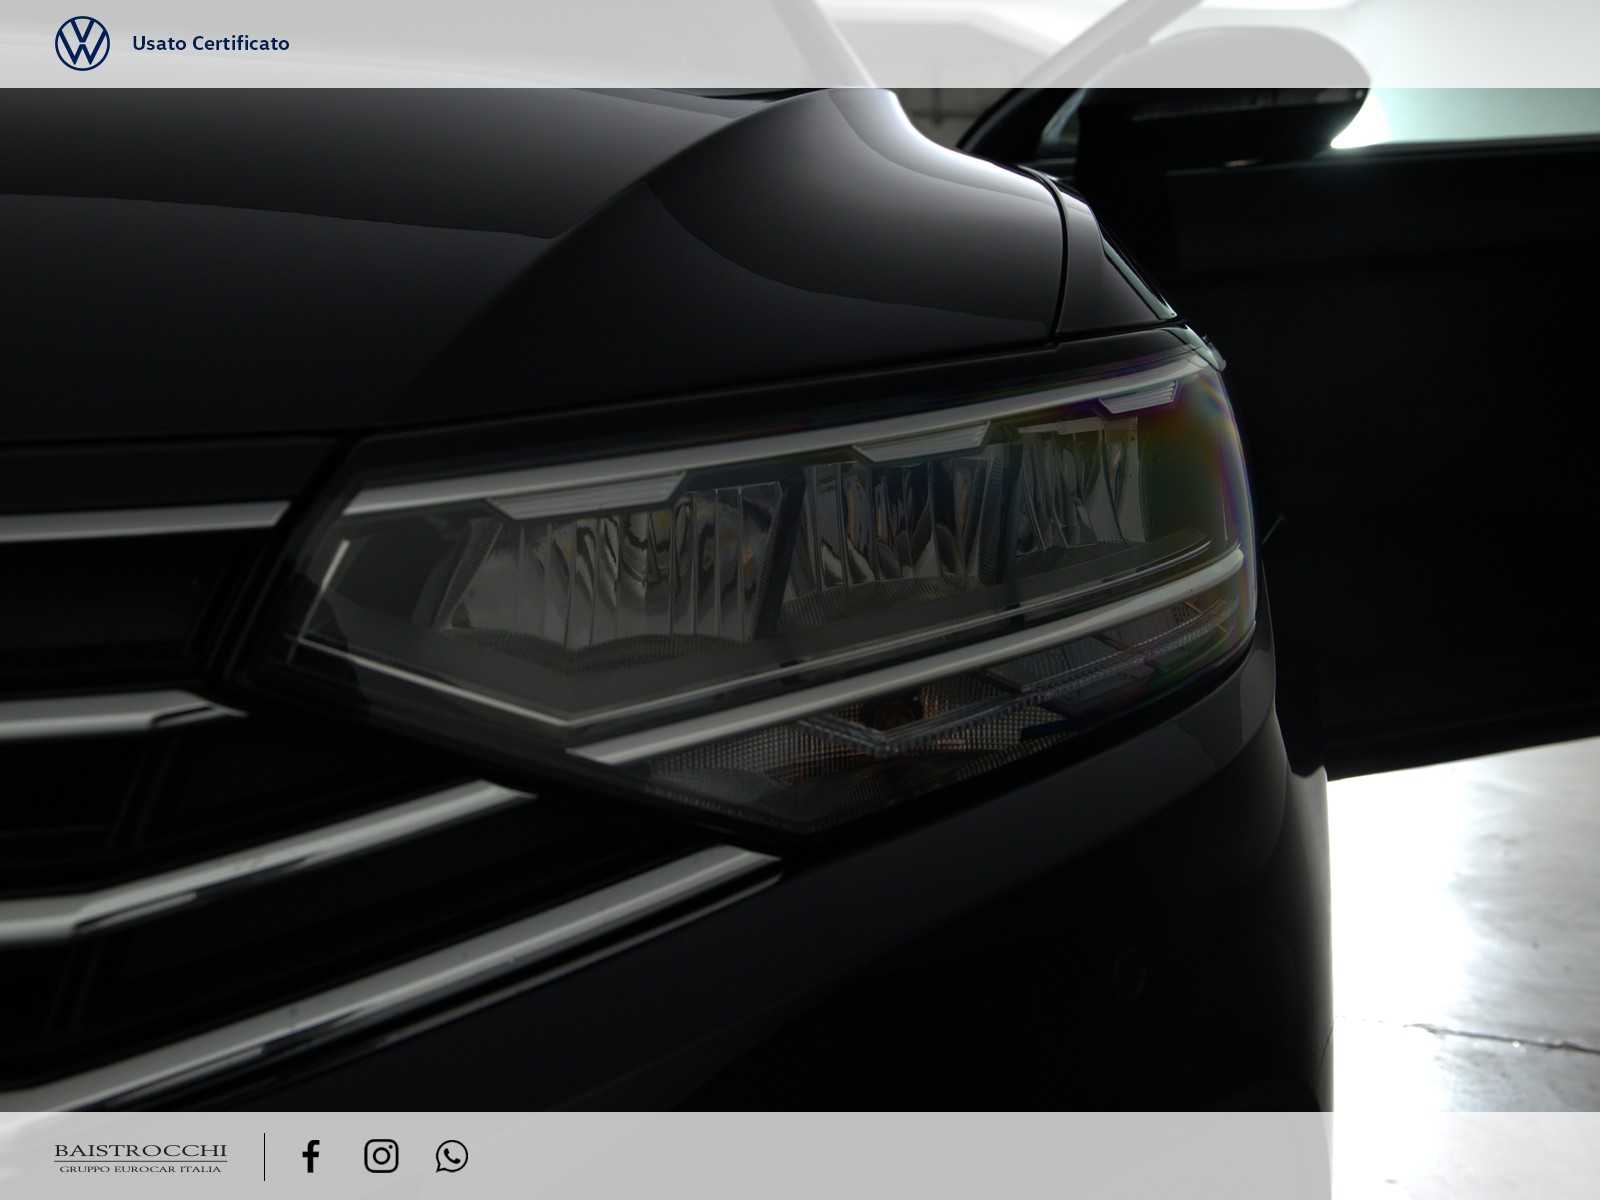Click empty area of the footer bar

[900, 1156]
